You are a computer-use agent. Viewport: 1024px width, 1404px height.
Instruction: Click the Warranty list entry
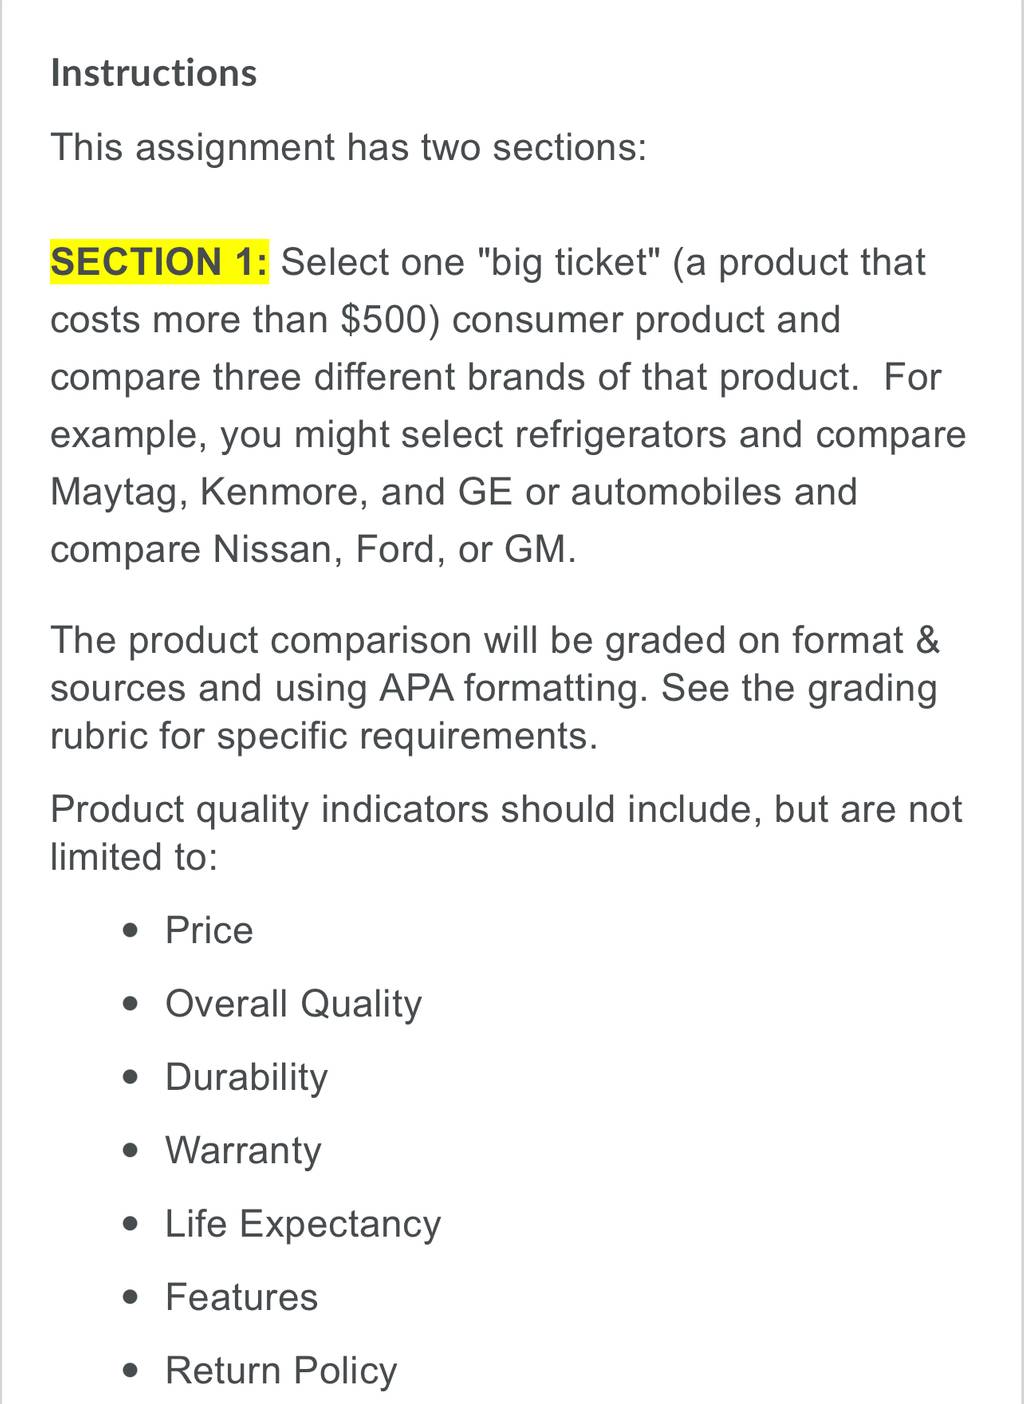243,1151
